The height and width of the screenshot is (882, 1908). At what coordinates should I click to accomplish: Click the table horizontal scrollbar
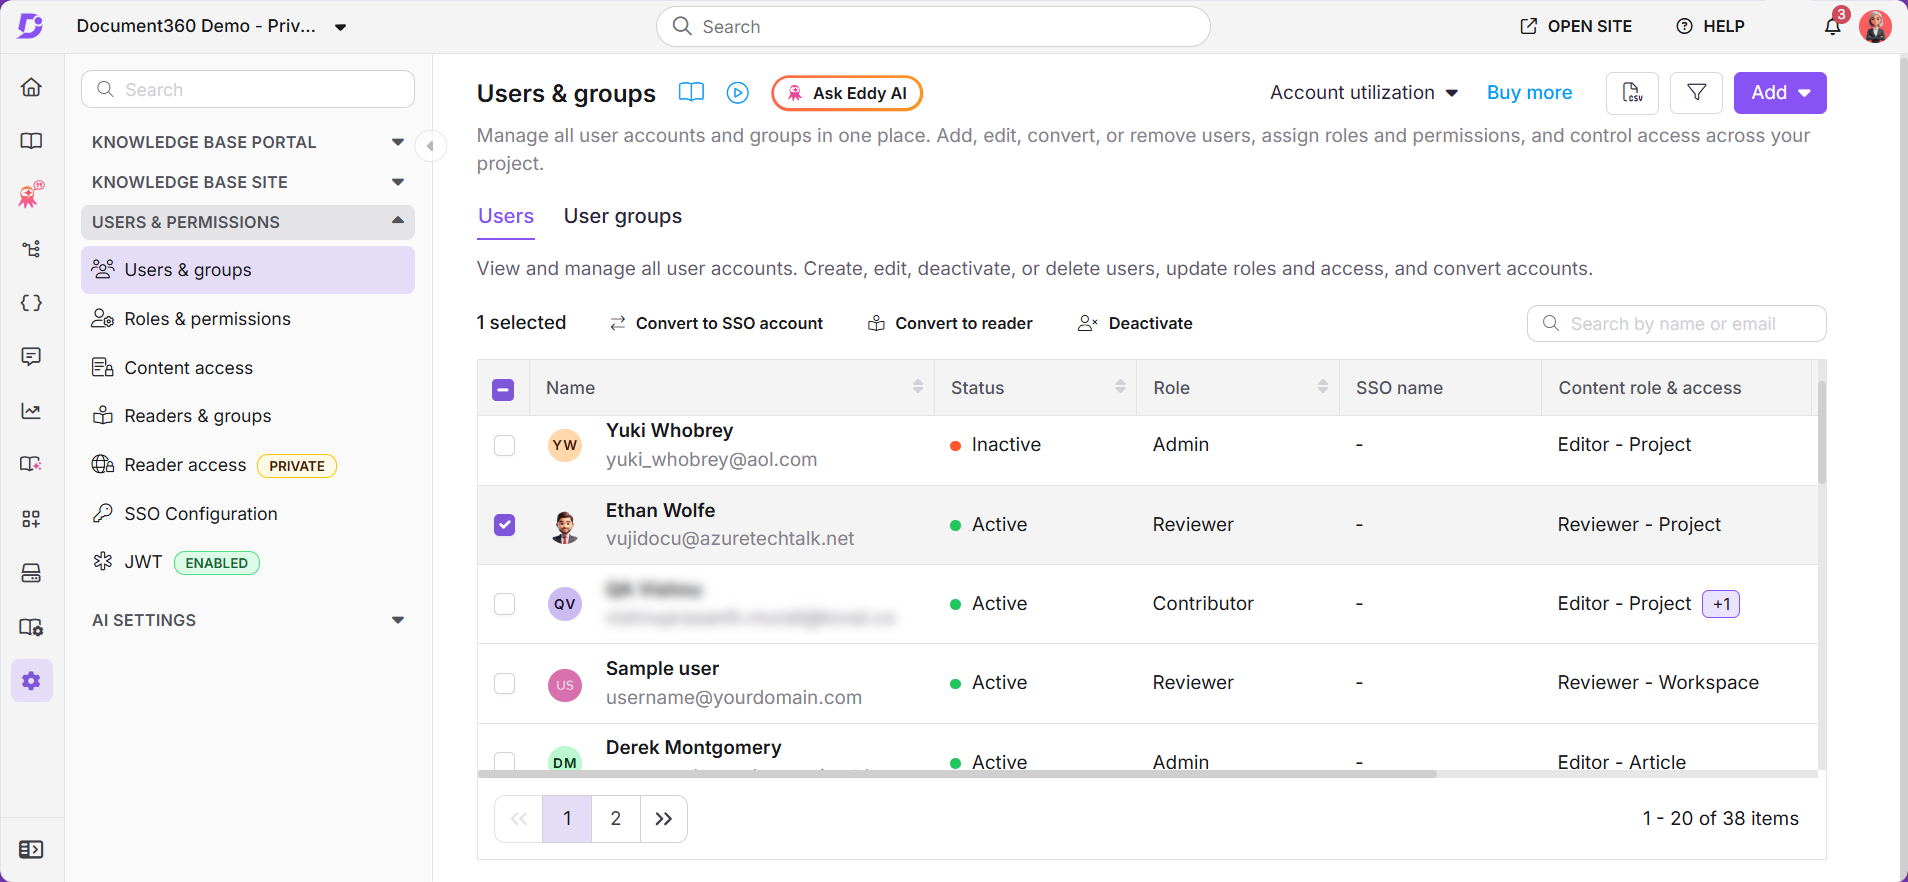(957, 774)
